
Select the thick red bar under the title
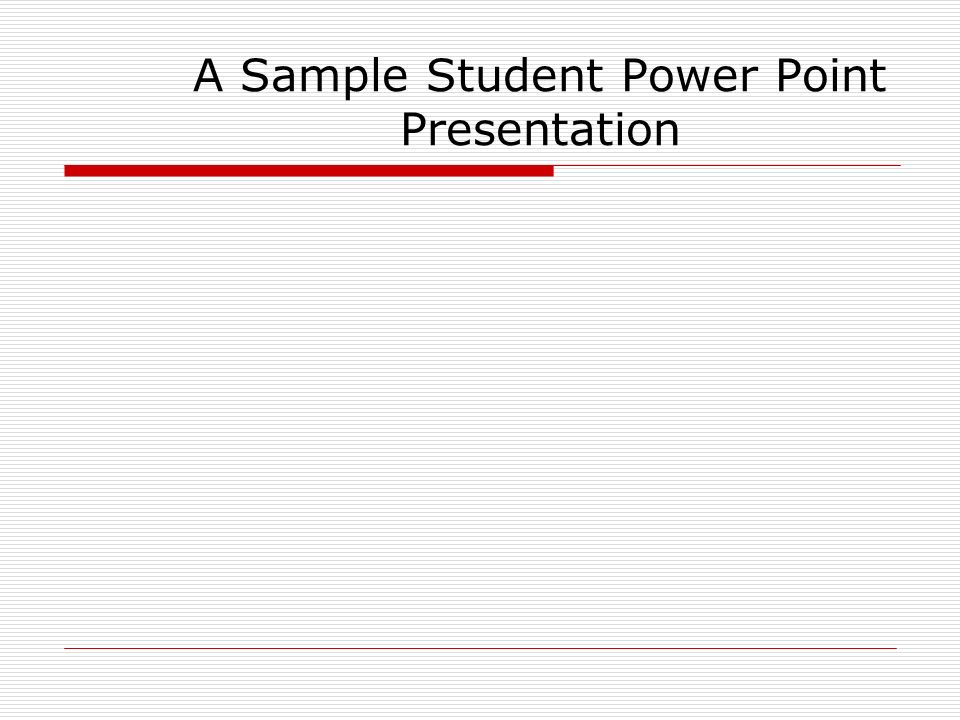coord(309,171)
